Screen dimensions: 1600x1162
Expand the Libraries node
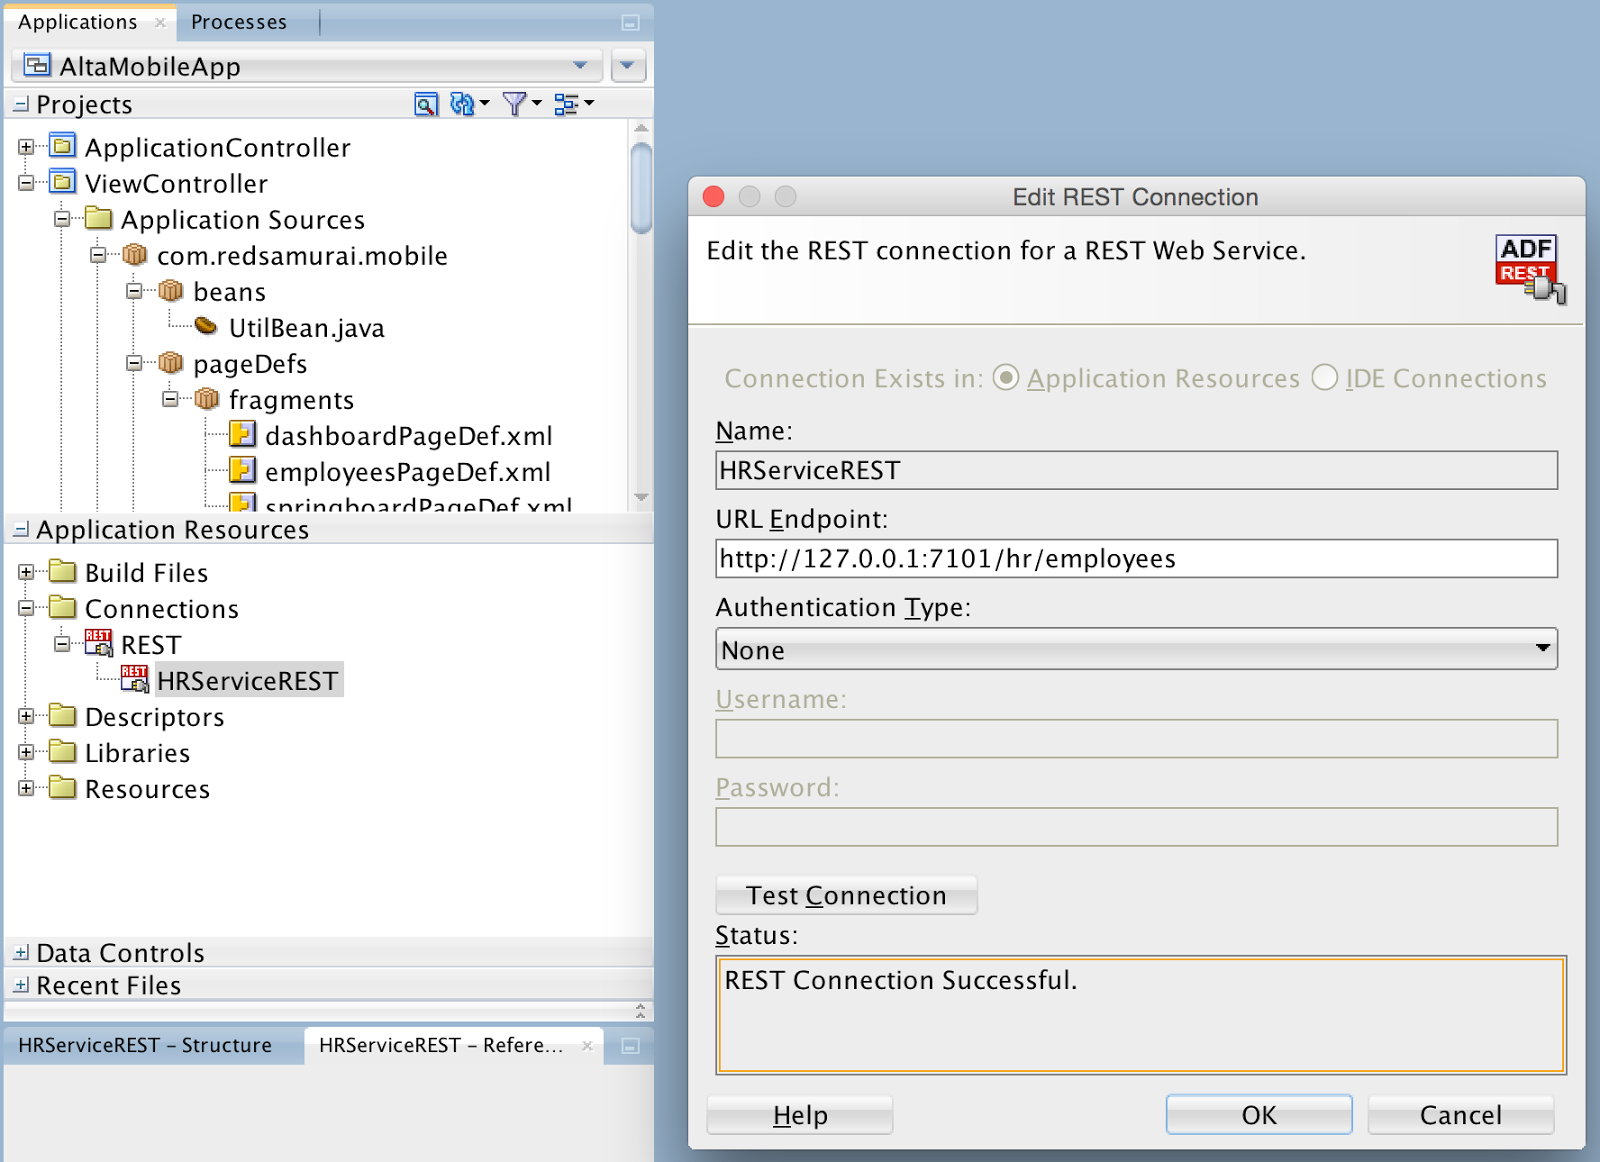(x=26, y=752)
